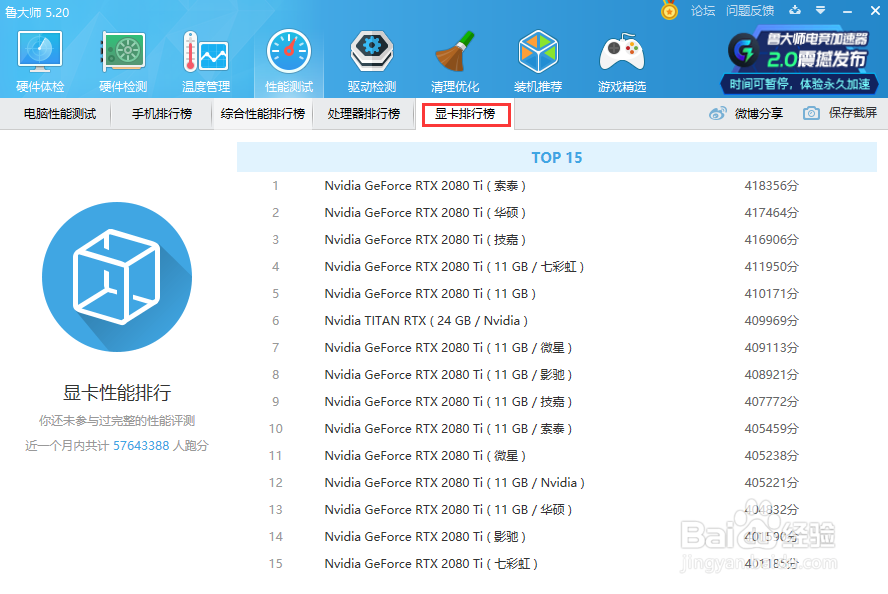Image resolution: width=888 pixels, height=594 pixels.
Task: Select RTX 2080 Ti ( 11 GB / 技嘉 ) row
Action: [x=557, y=401]
